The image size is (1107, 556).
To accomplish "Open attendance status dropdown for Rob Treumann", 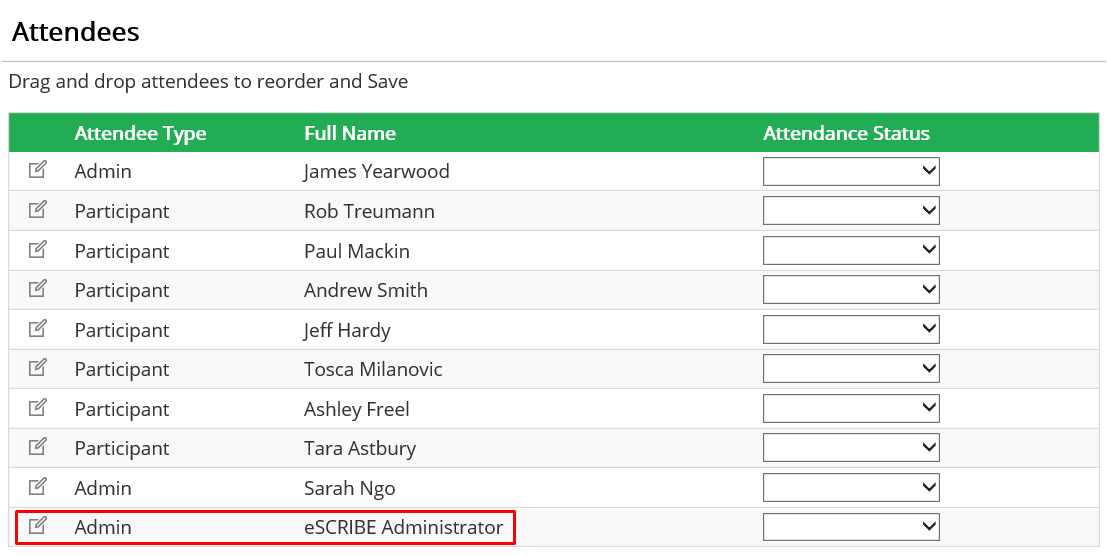I will 851,211.
